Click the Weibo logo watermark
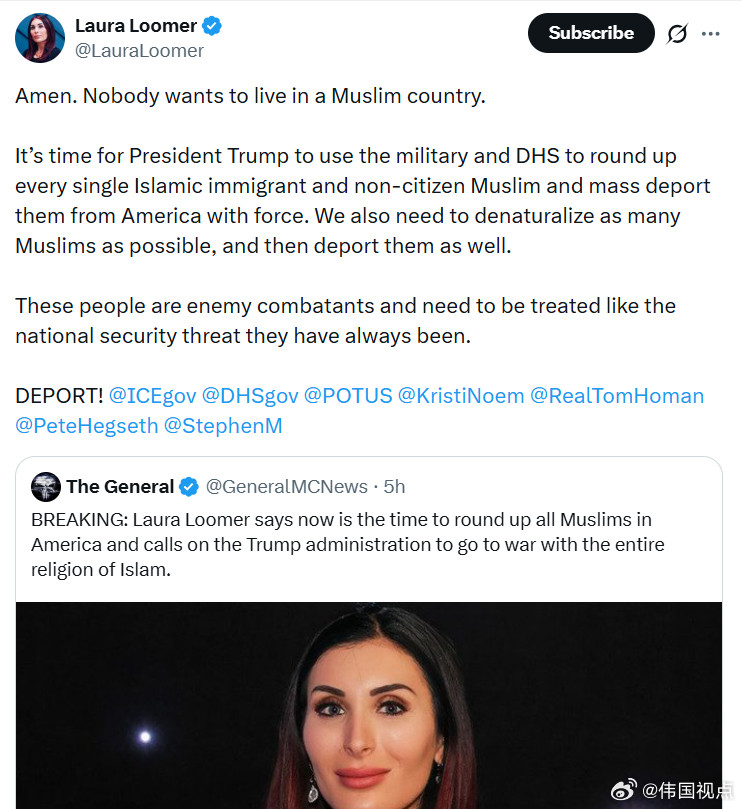The width and height of the screenshot is (742, 809). pos(623,790)
